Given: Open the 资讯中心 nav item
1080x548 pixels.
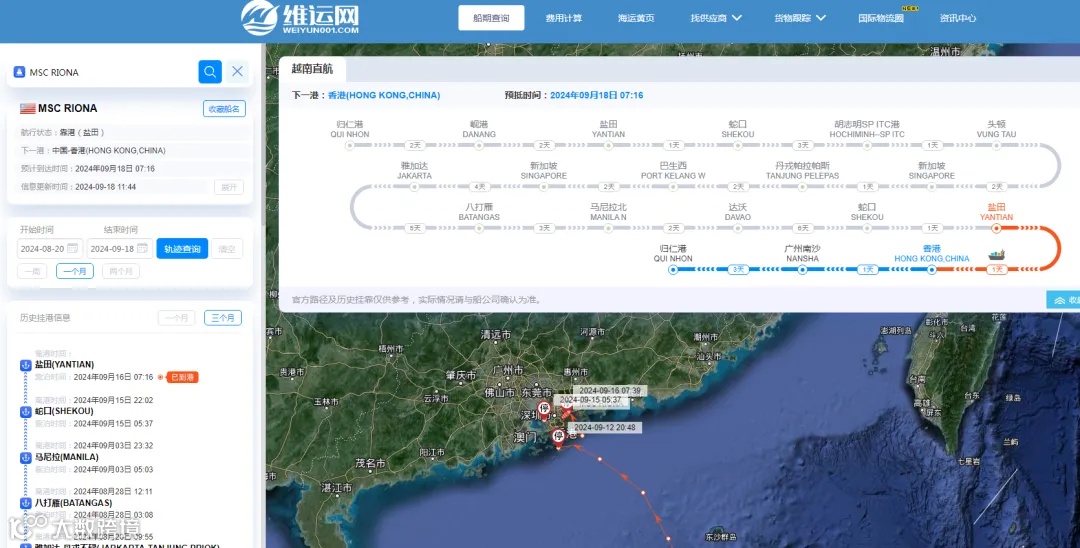Looking at the screenshot, I should (x=958, y=19).
